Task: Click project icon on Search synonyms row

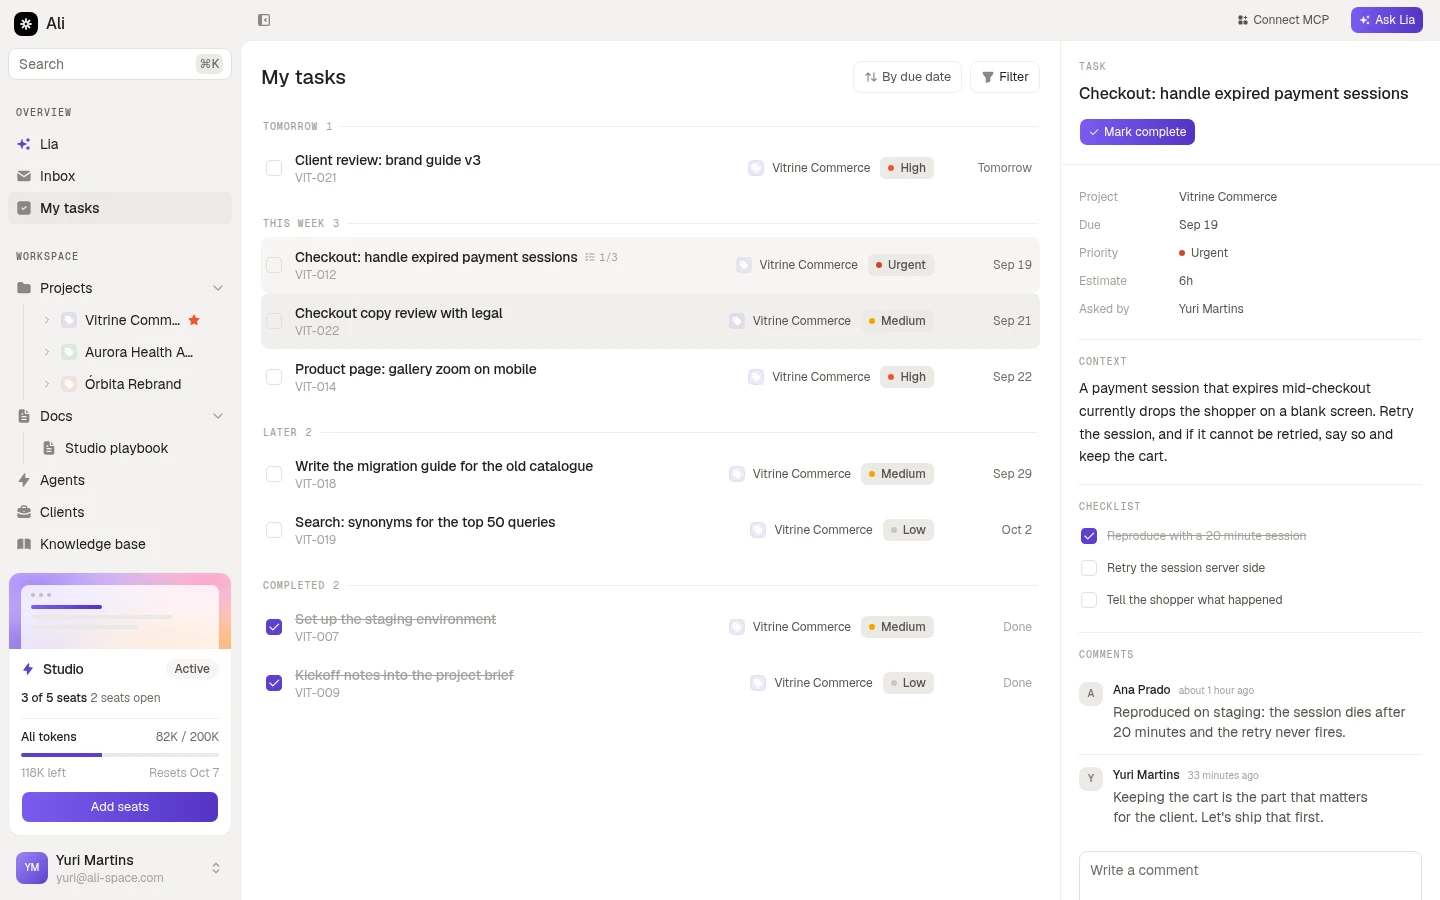Action: [x=758, y=530]
